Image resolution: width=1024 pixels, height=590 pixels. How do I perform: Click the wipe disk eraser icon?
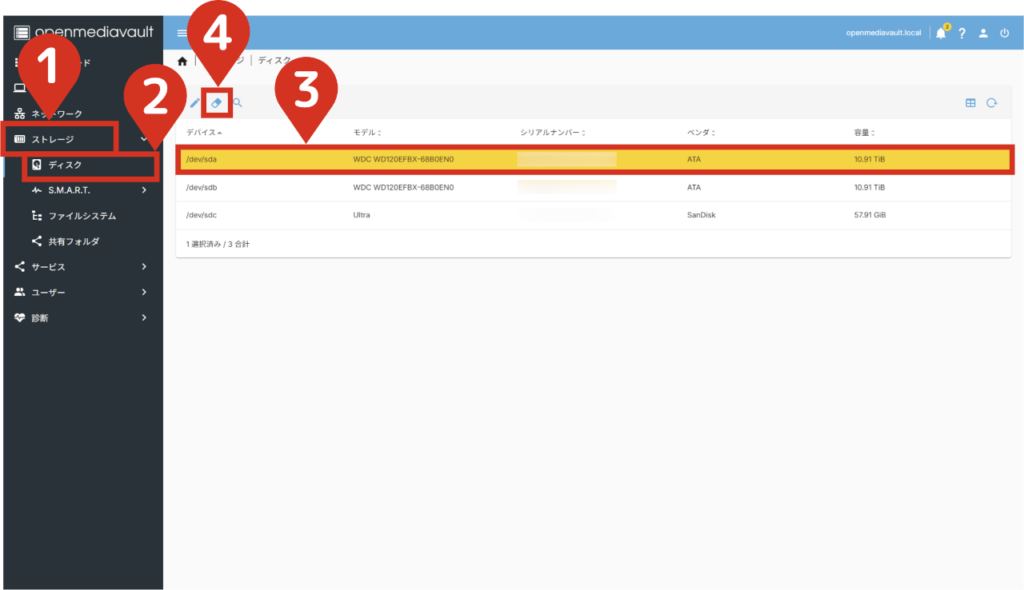click(x=217, y=103)
